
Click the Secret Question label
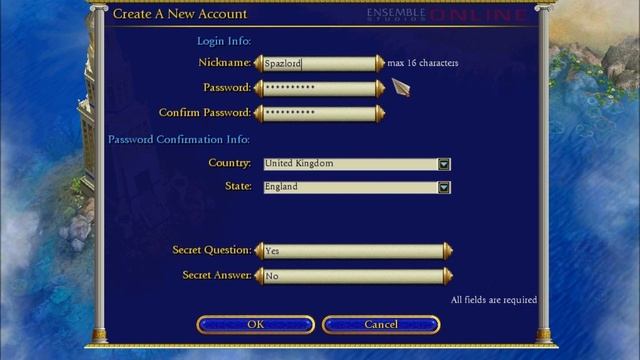[x=212, y=250]
